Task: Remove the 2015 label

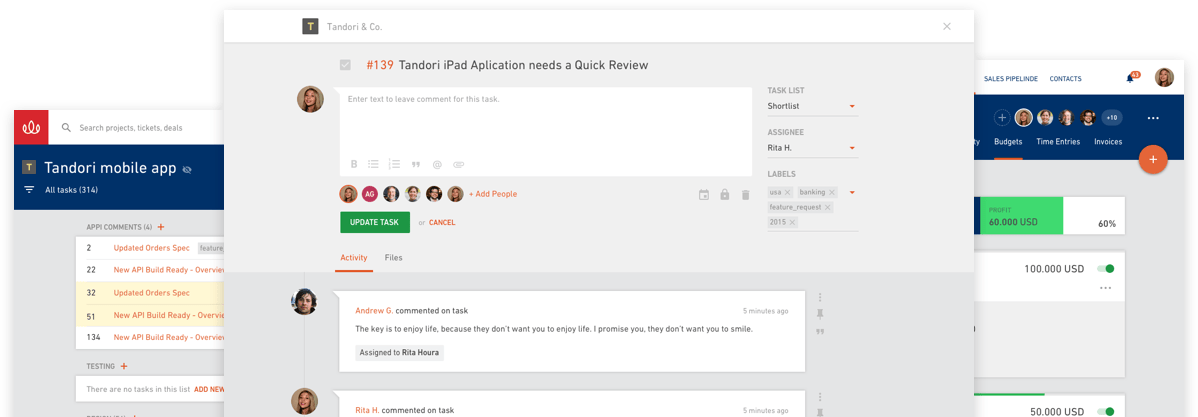Action: click(792, 222)
